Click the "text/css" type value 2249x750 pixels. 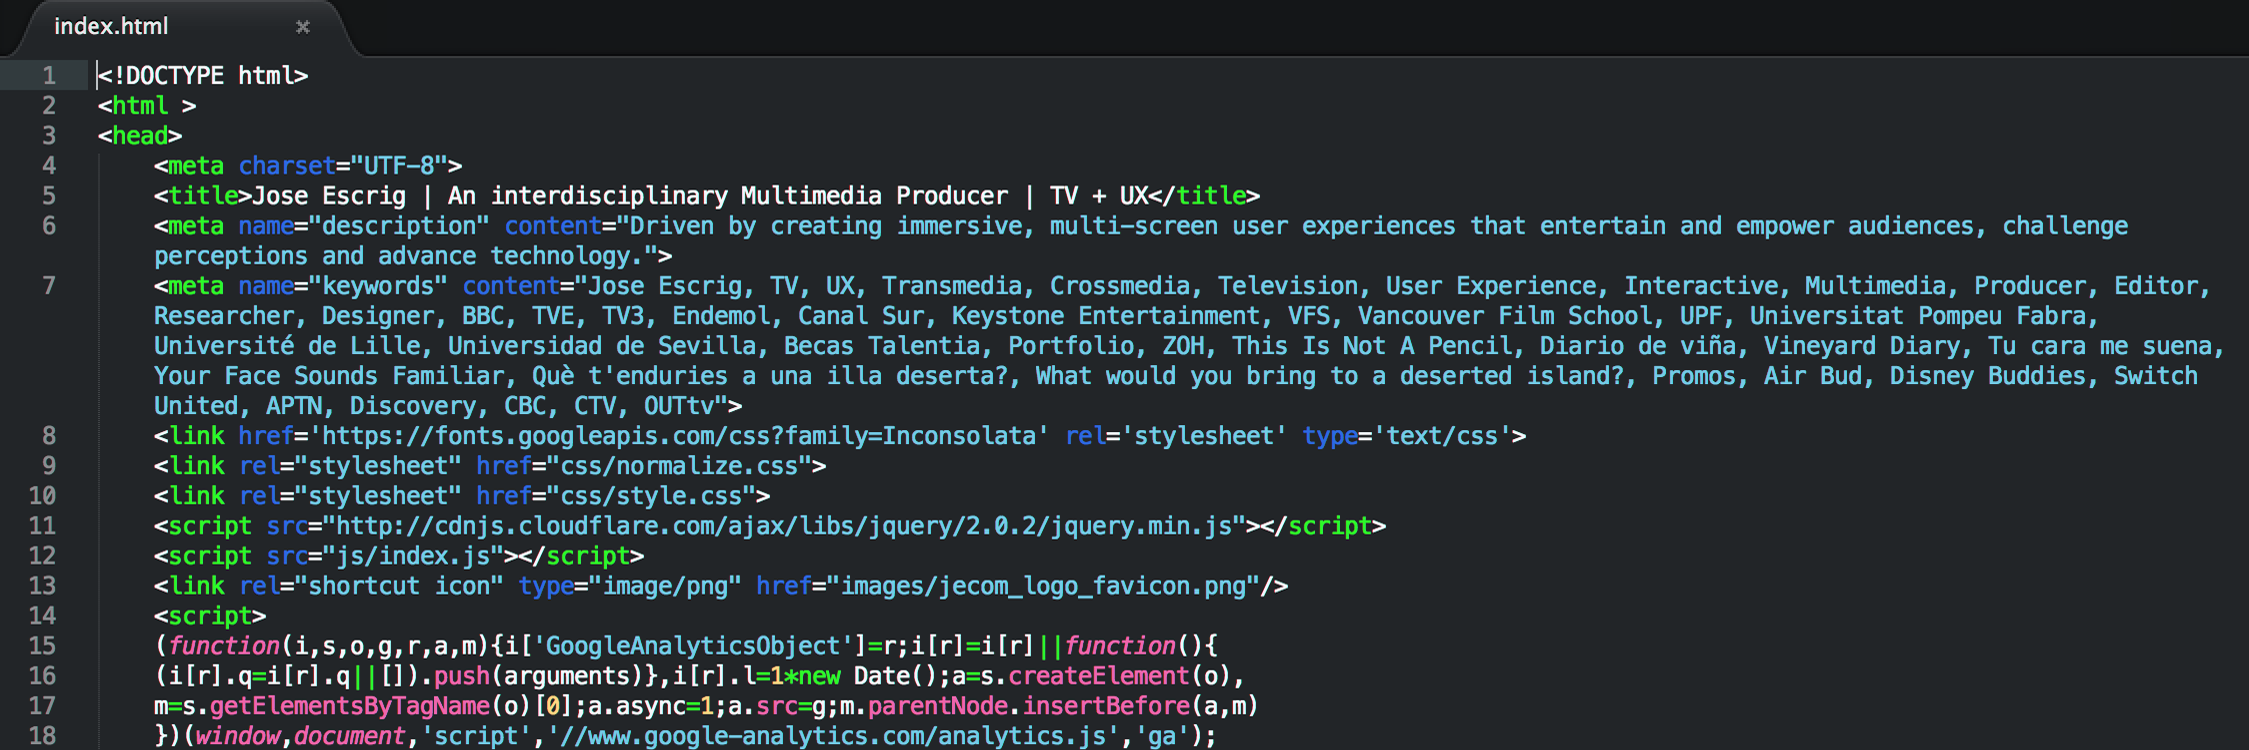[x=1442, y=435]
